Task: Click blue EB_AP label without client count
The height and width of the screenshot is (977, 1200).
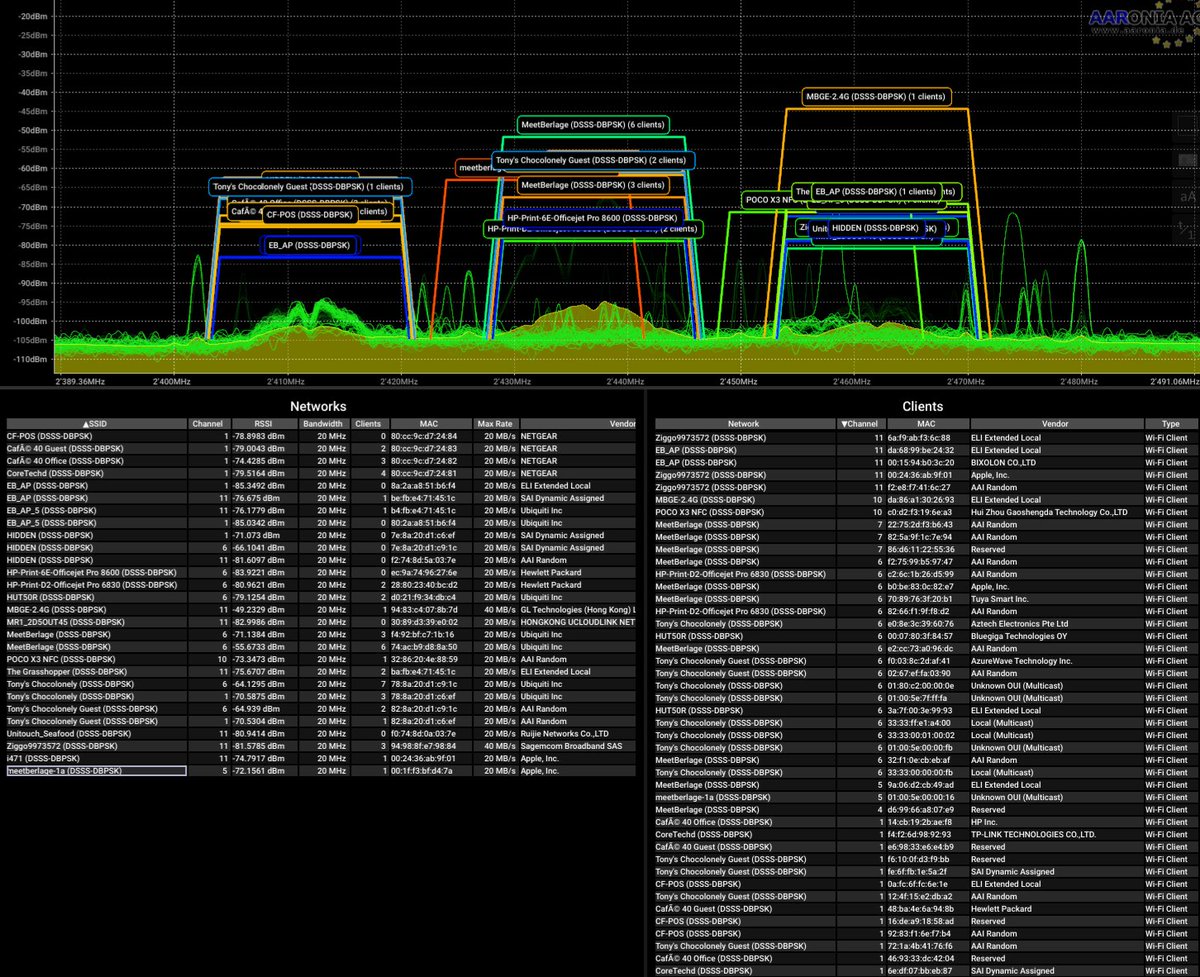Action: pyautogui.click(x=309, y=245)
